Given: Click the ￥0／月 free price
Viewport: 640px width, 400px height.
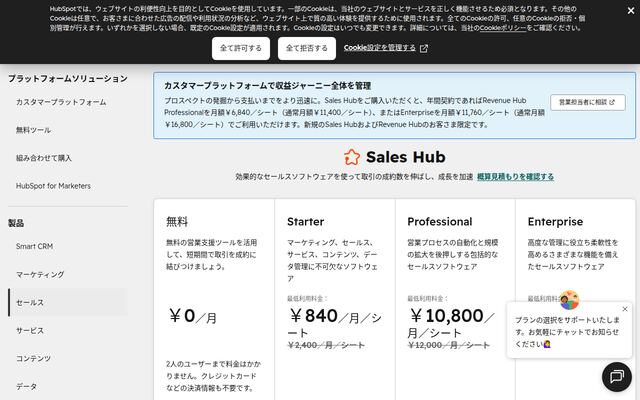Looking at the screenshot, I should [192, 316].
